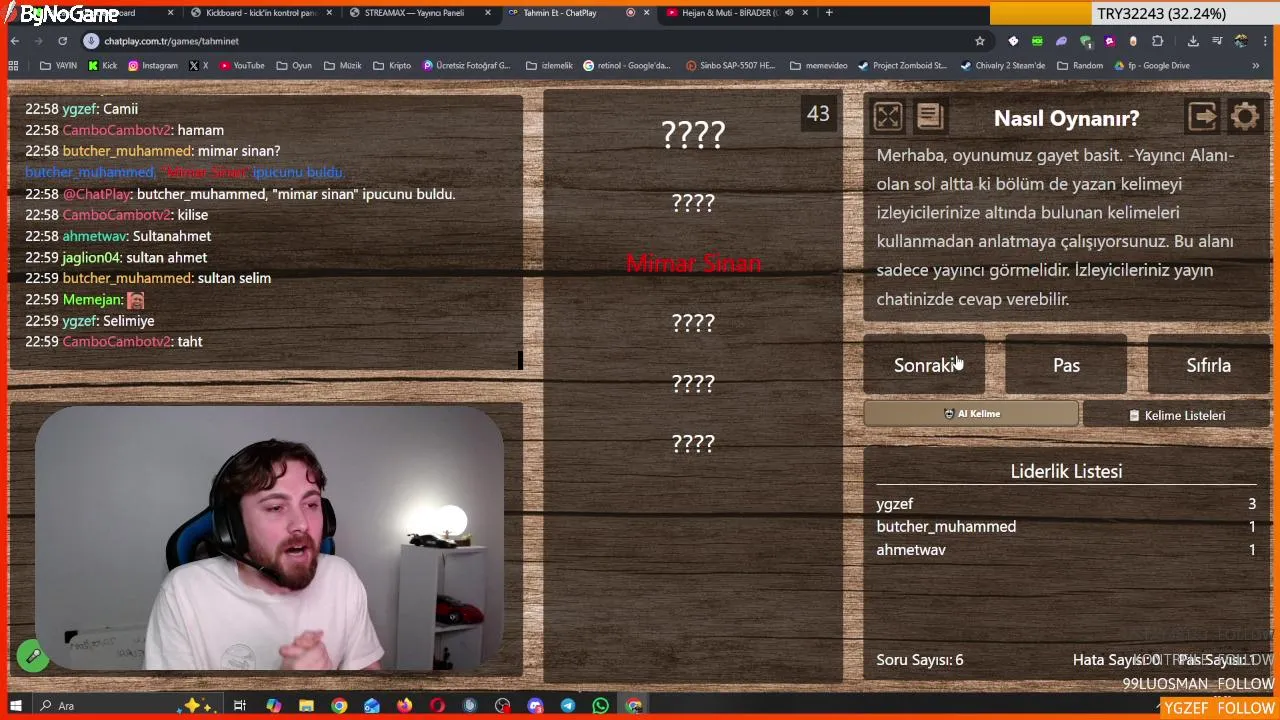1280x720 pixels.
Task: Click the streamer webcam video
Action: click(x=269, y=538)
